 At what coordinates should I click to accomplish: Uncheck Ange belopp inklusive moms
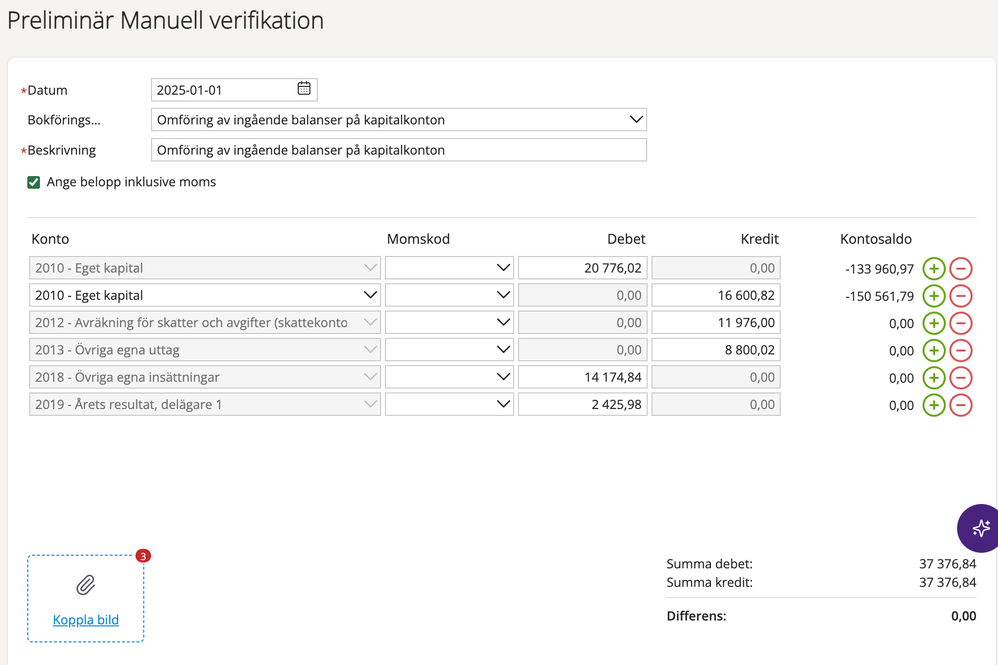pyautogui.click(x=34, y=182)
